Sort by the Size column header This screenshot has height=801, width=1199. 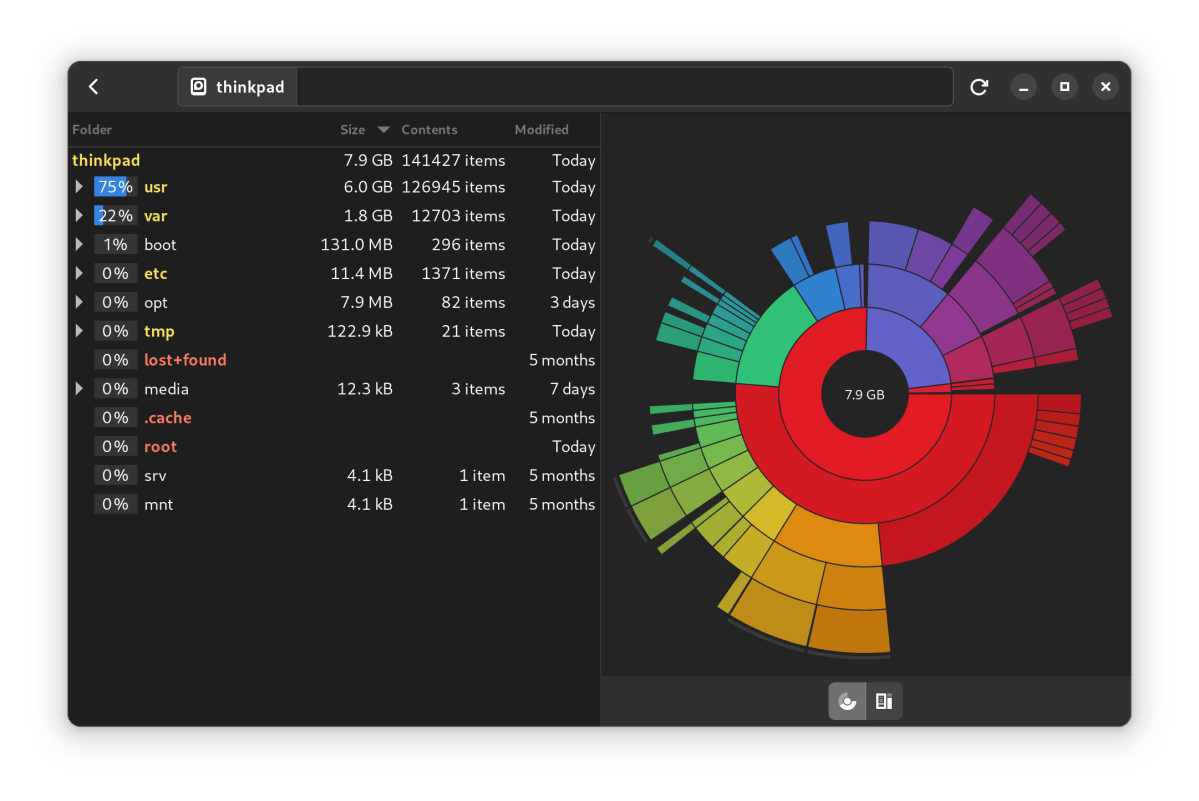(353, 130)
